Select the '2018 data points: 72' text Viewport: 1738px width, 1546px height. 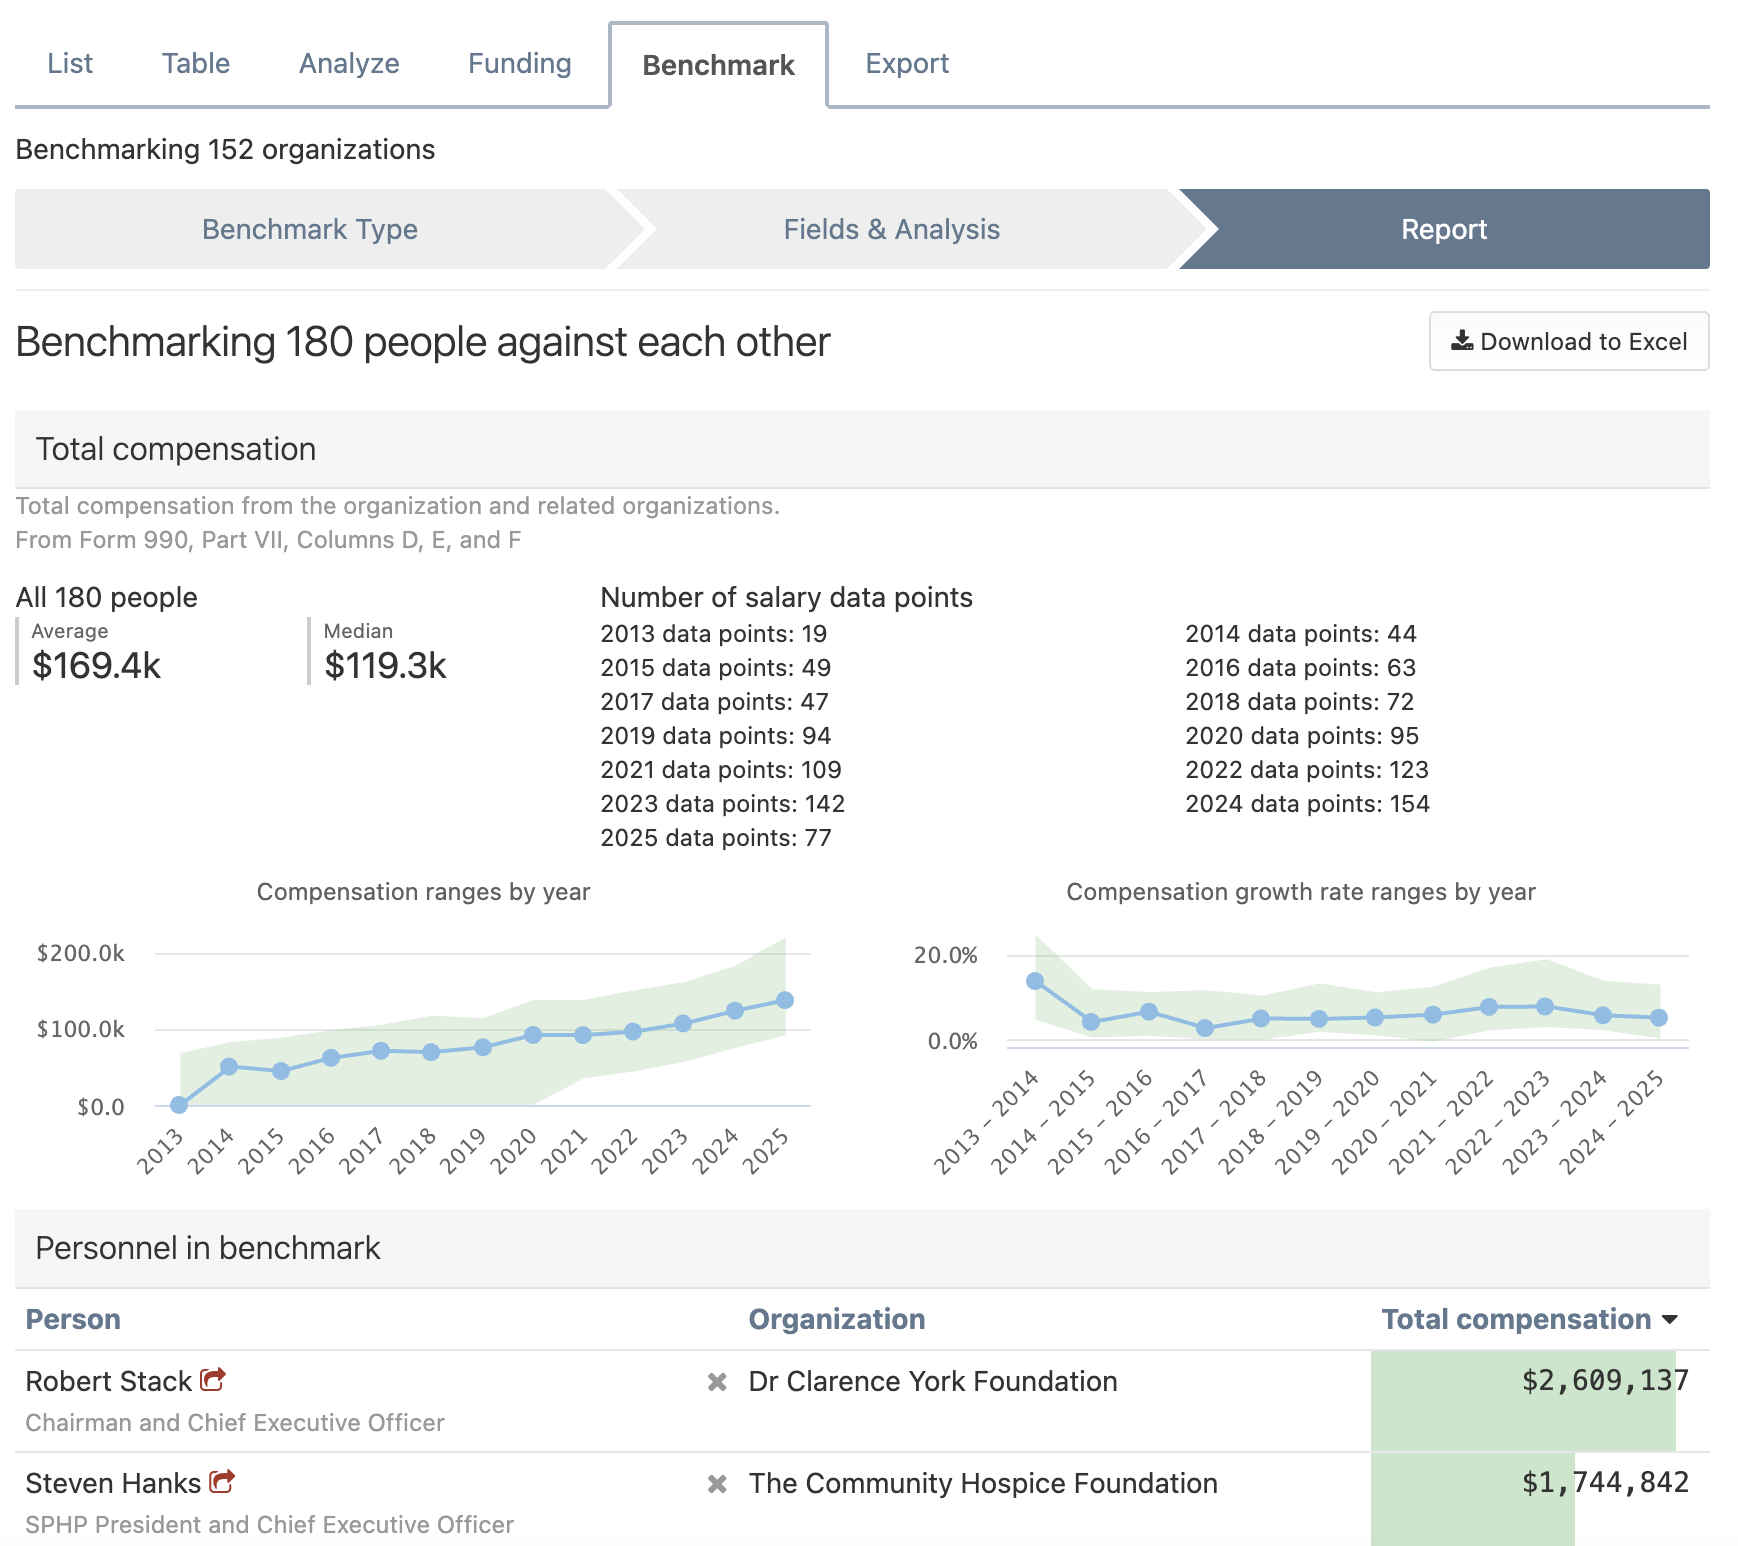[x=1300, y=702]
